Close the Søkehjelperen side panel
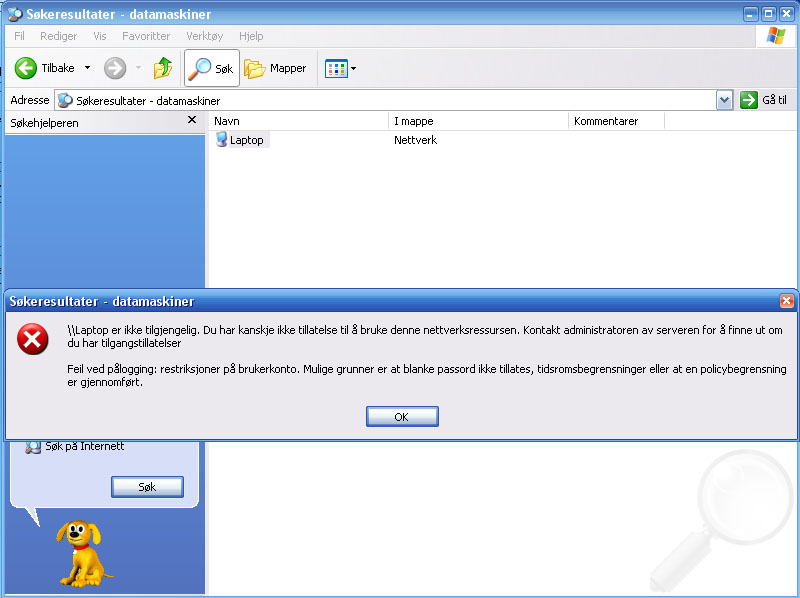The image size is (800, 598). click(x=192, y=119)
